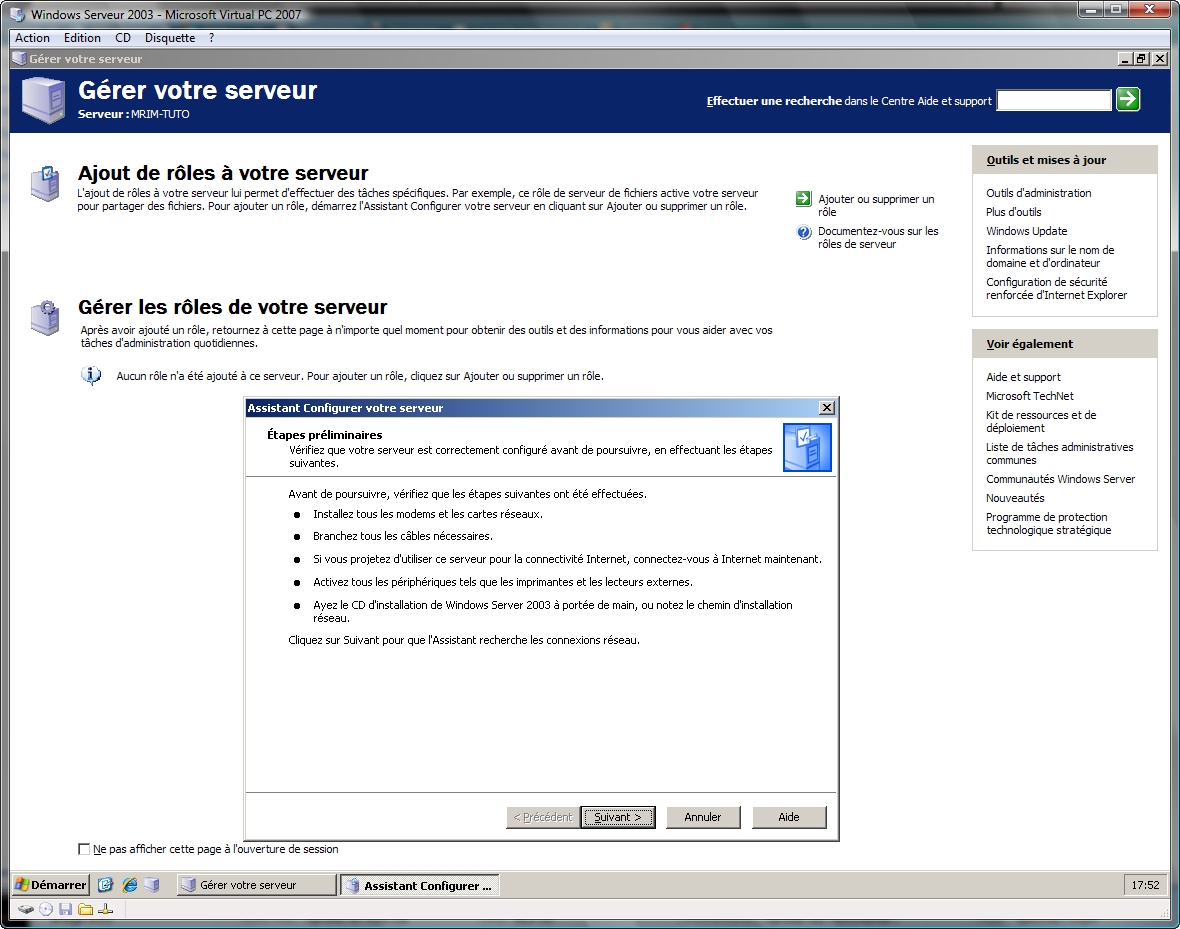Open the CD menu
The height and width of the screenshot is (929, 1180).
tap(123, 38)
